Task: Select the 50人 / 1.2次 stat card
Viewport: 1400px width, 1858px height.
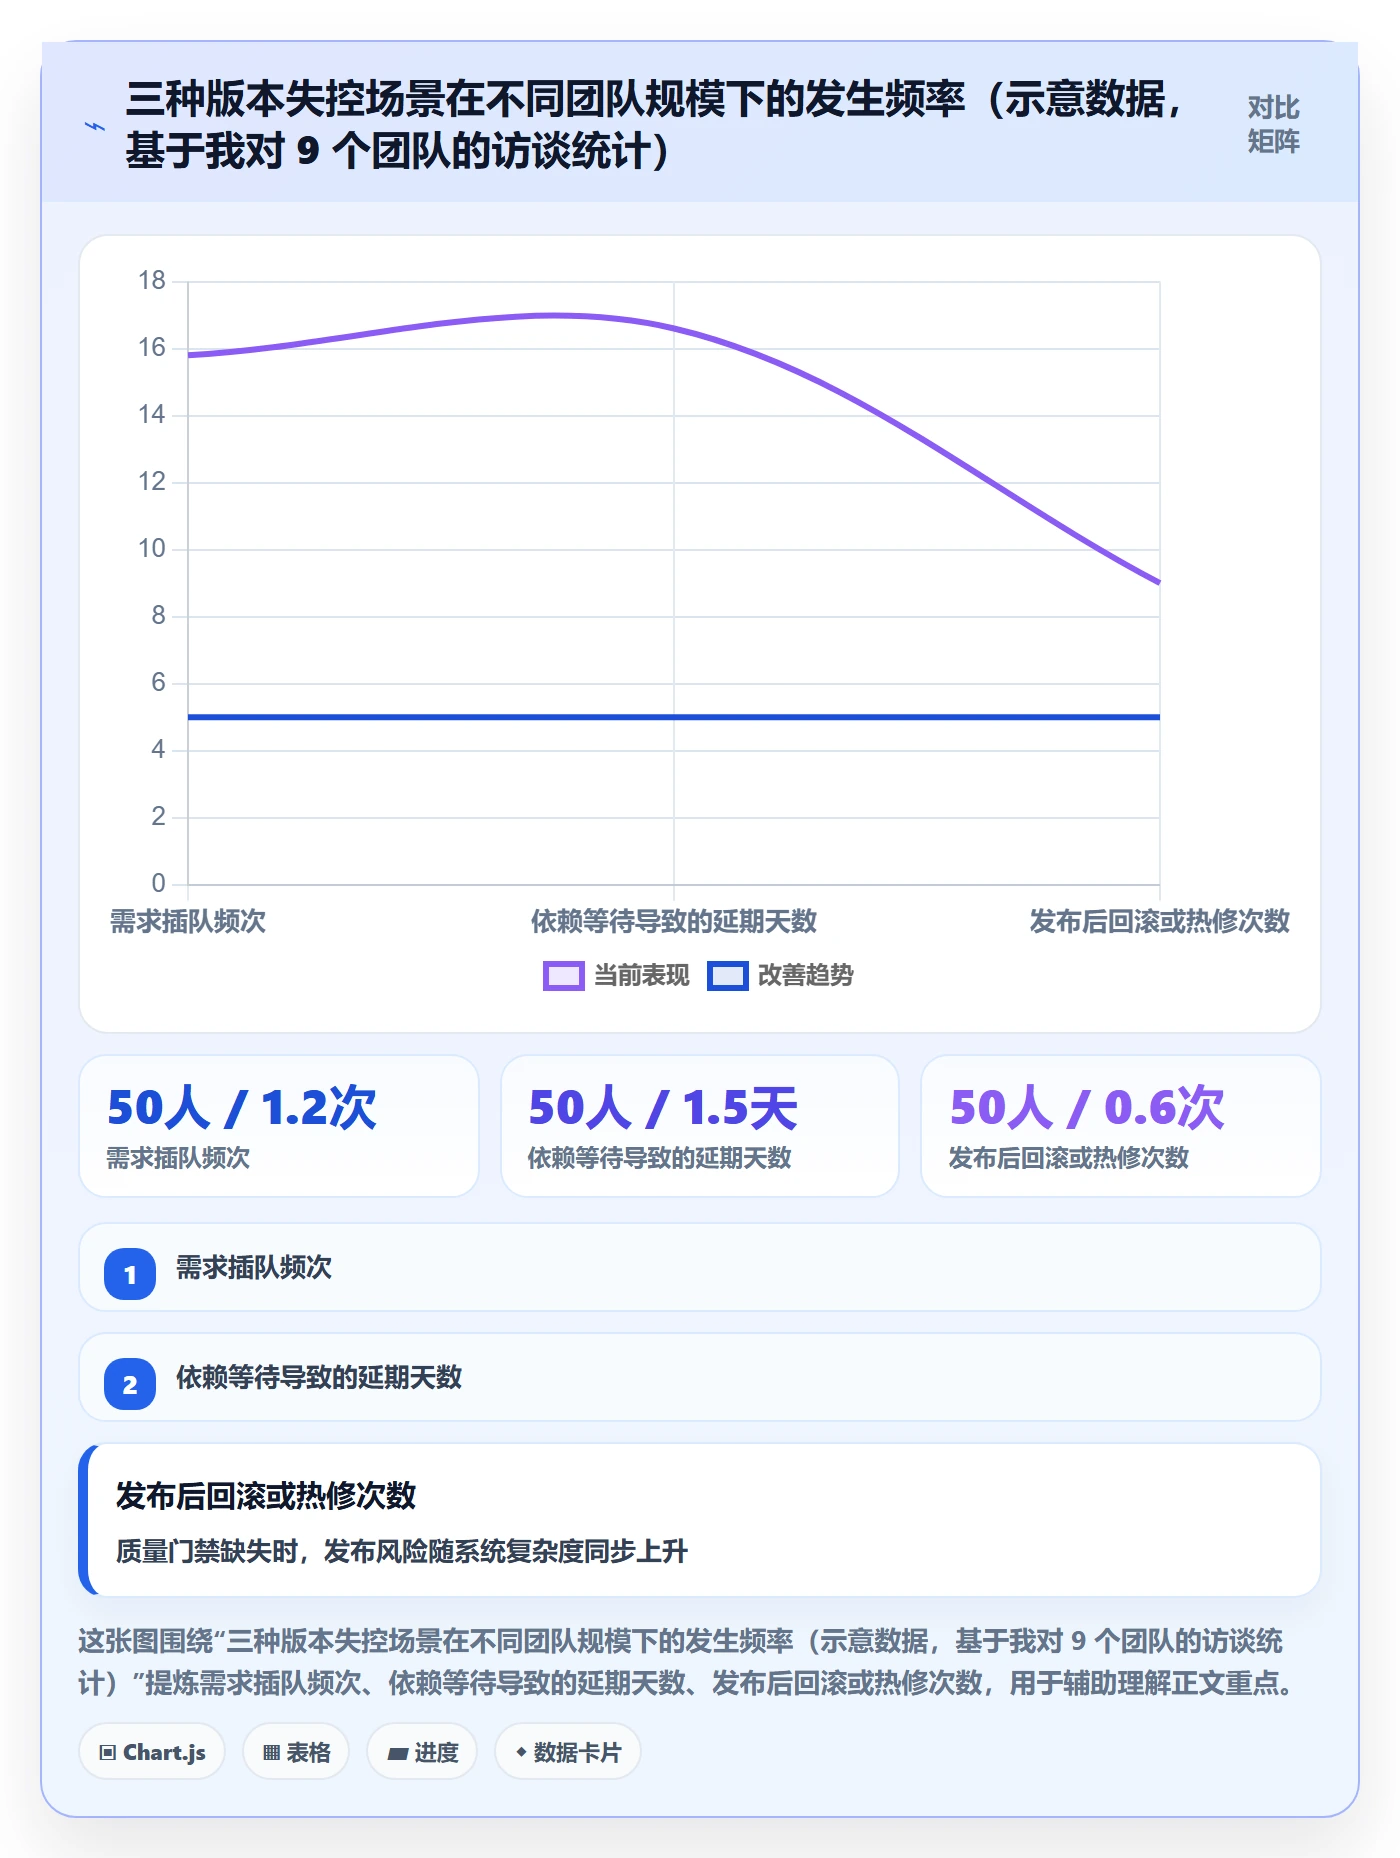Action: click(279, 1126)
